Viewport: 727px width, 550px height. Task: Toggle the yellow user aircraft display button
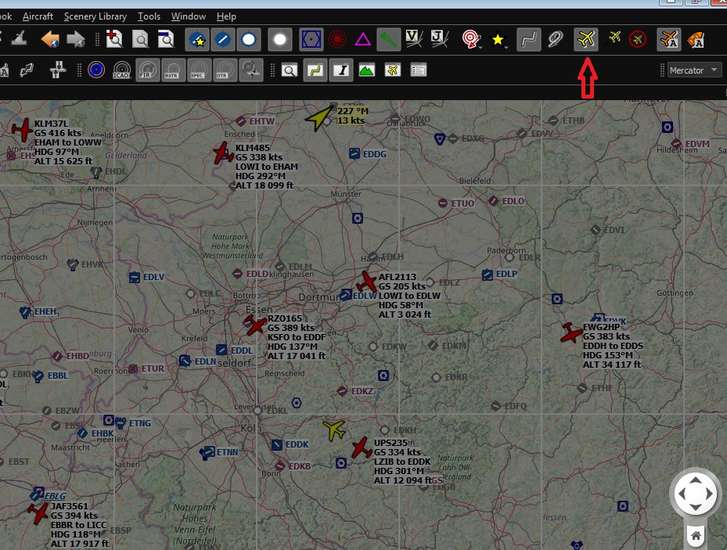(587, 39)
